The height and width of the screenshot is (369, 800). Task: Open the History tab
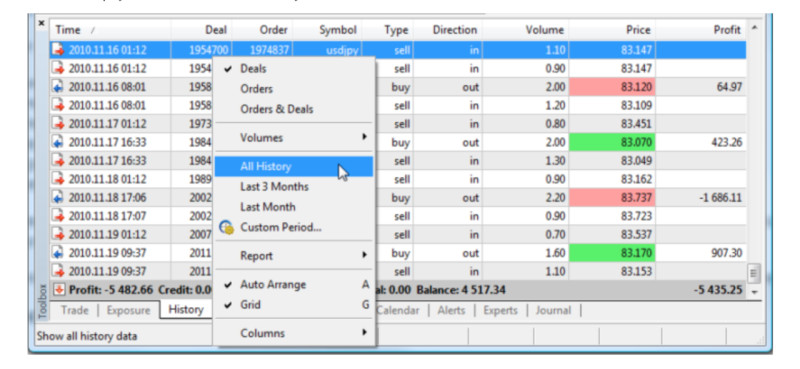tap(186, 310)
